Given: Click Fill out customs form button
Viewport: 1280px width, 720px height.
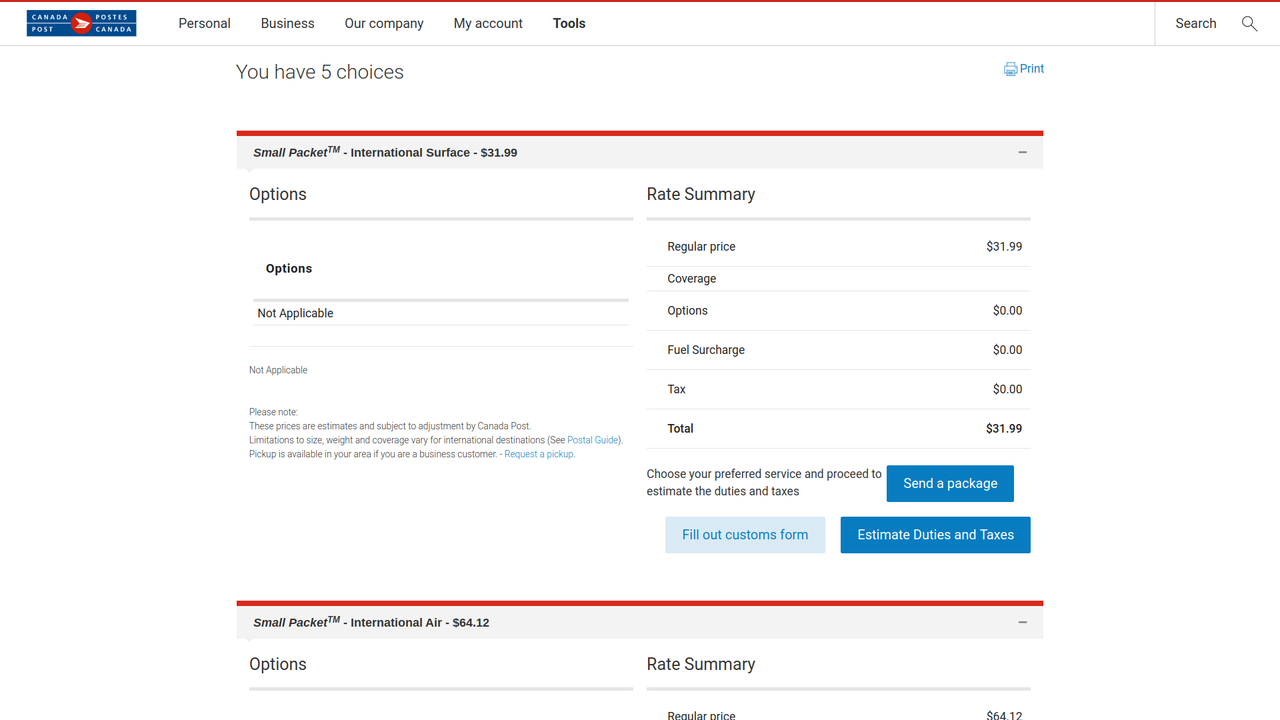Looking at the screenshot, I should [745, 535].
